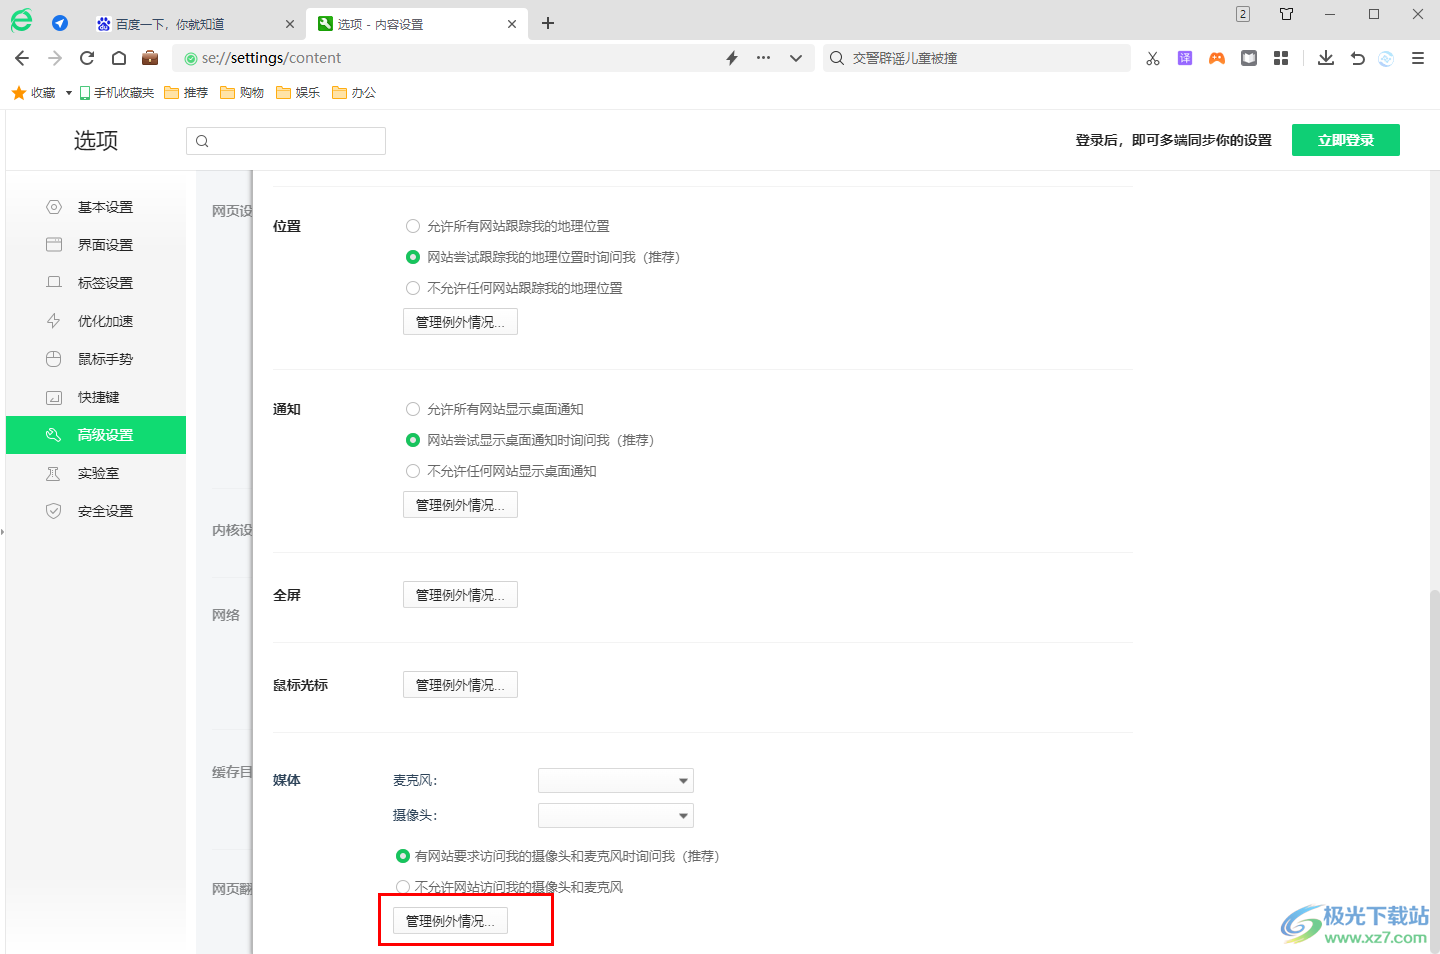
Task: Open 基本设置 in the sidebar
Action: point(96,207)
